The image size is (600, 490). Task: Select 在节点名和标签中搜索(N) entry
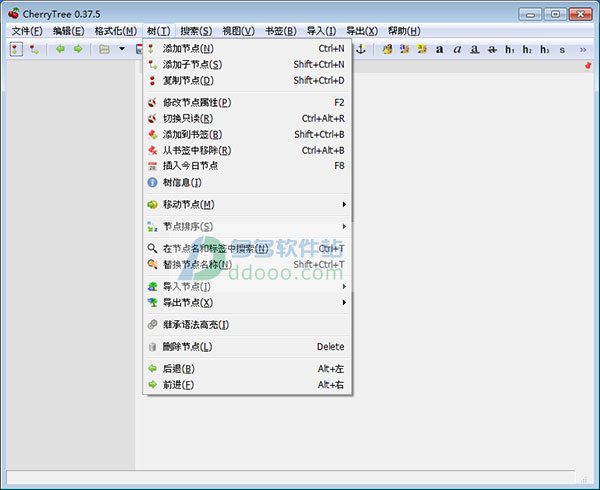click(247, 249)
